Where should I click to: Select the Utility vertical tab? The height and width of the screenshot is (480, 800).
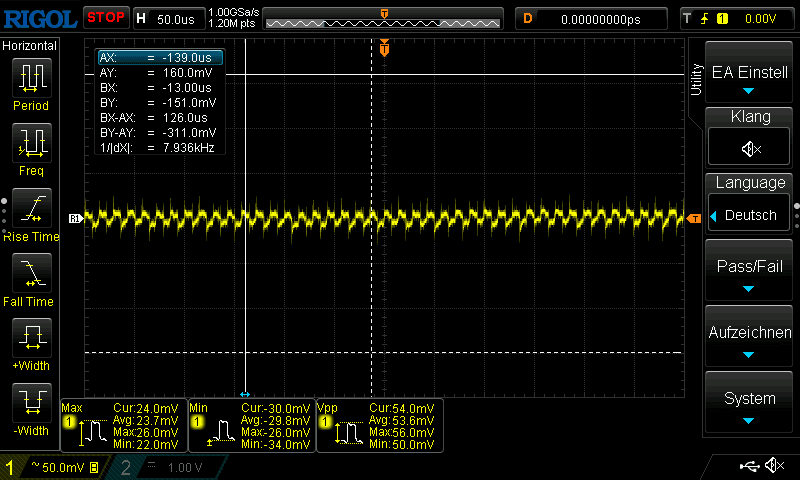point(695,80)
